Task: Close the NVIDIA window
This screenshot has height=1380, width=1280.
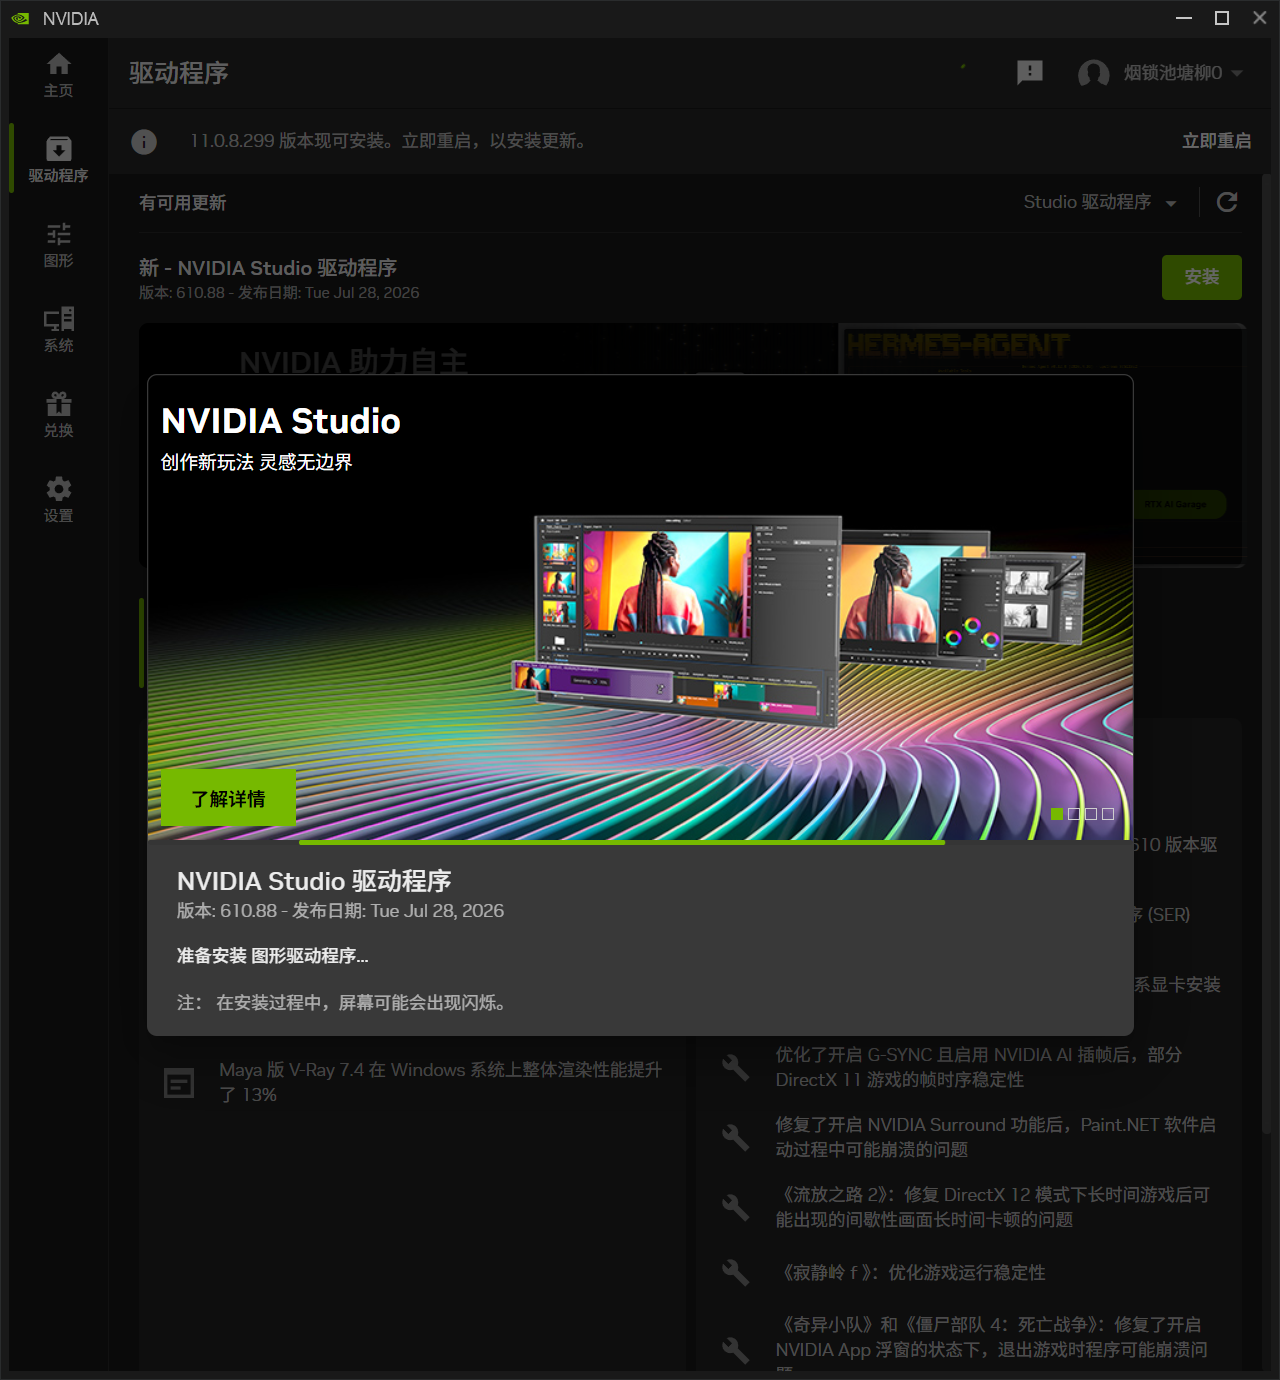Action: point(1260,18)
